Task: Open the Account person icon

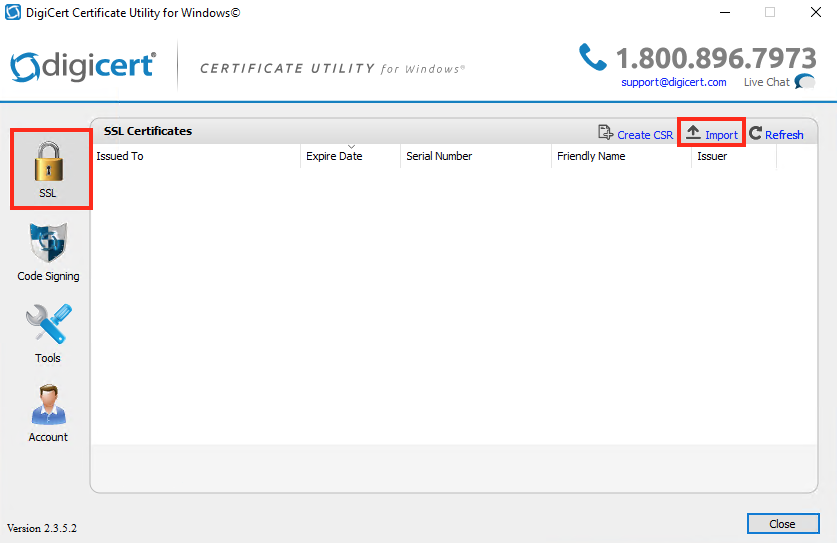Action: point(48,406)
